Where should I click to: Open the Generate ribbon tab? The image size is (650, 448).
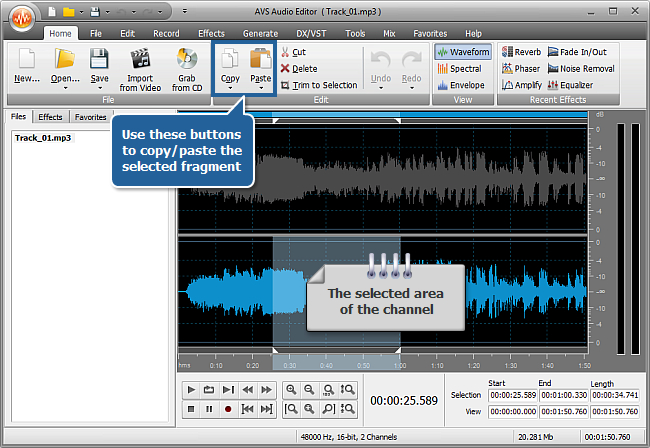coord(260,34)
